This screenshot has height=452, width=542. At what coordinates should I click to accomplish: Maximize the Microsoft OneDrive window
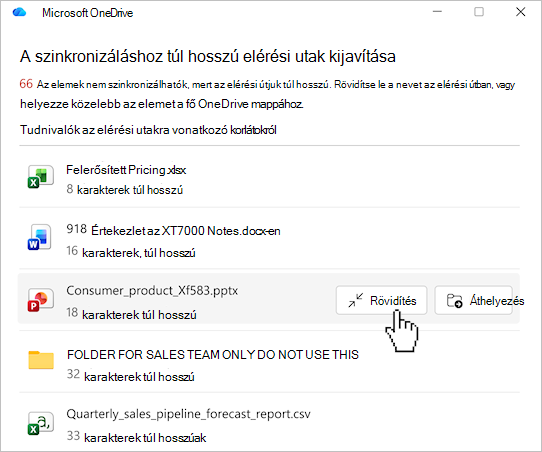[x=479, y=12]
